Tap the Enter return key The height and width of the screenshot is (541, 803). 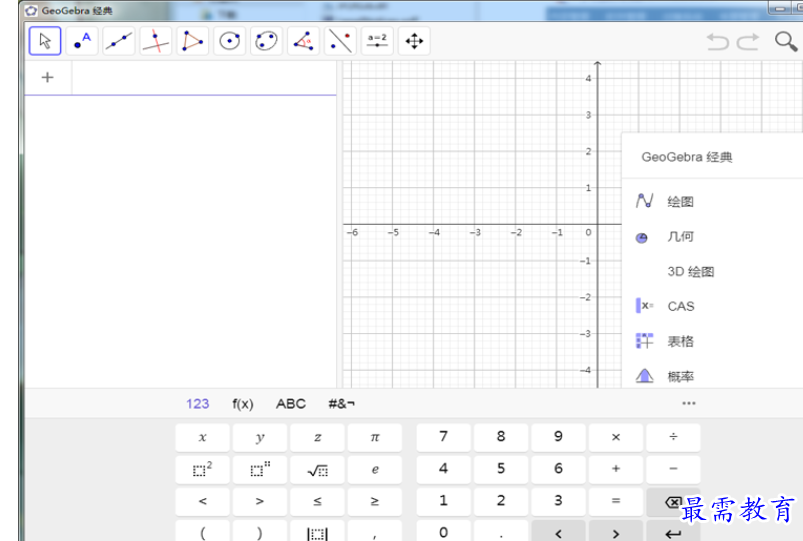coord(673,531)
